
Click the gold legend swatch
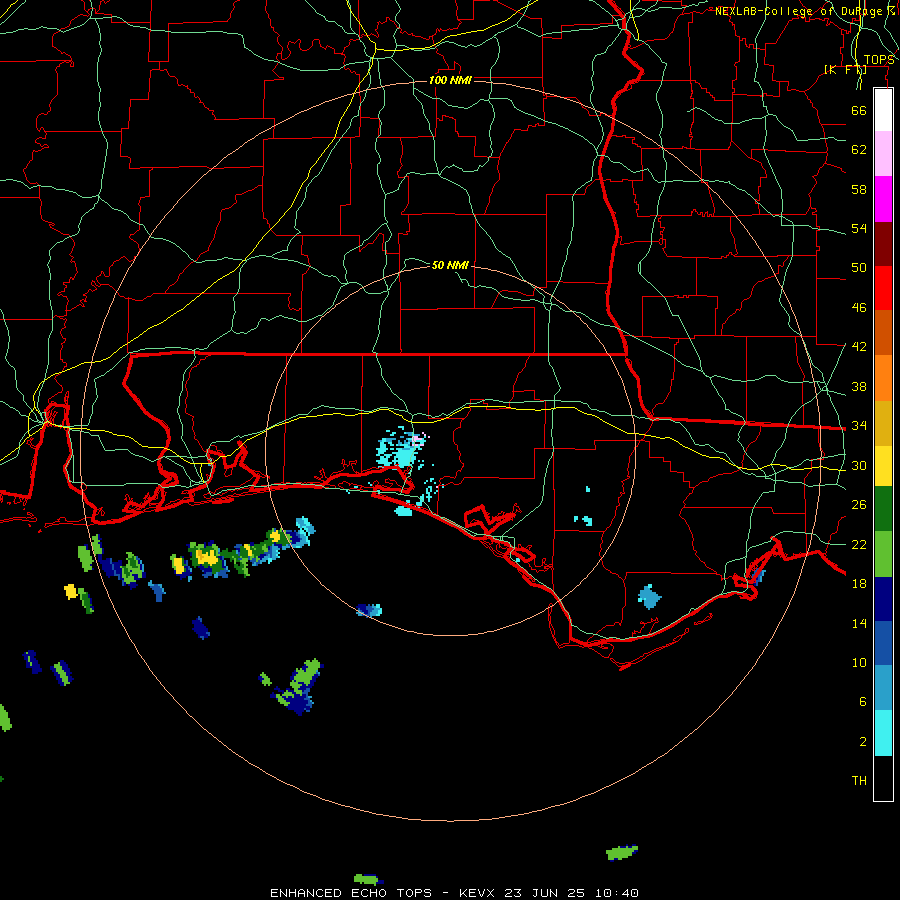coord(883,423)
